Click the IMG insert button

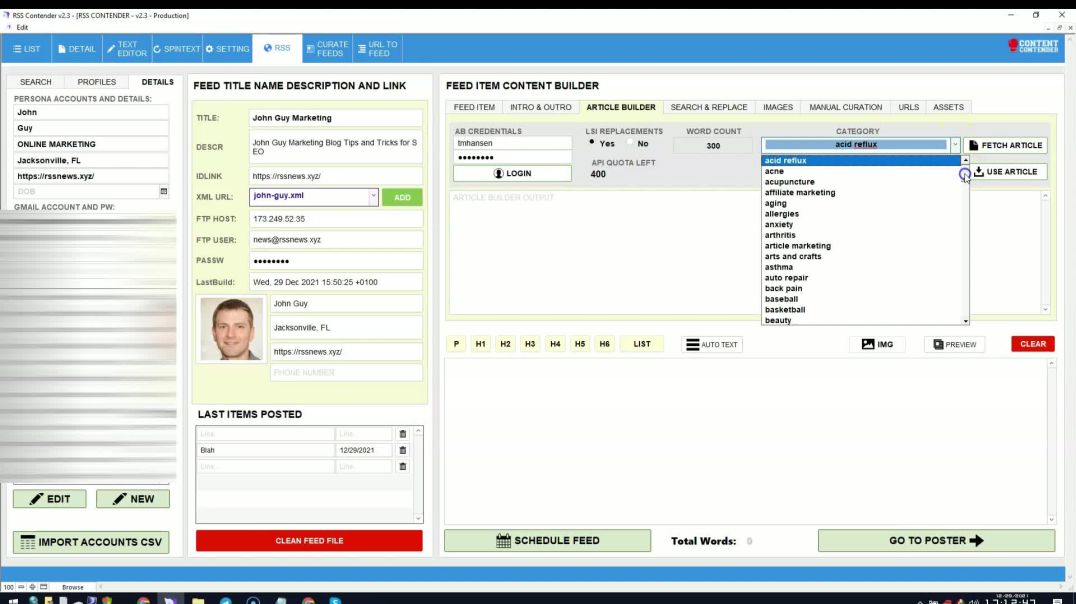tap(877, 345)
